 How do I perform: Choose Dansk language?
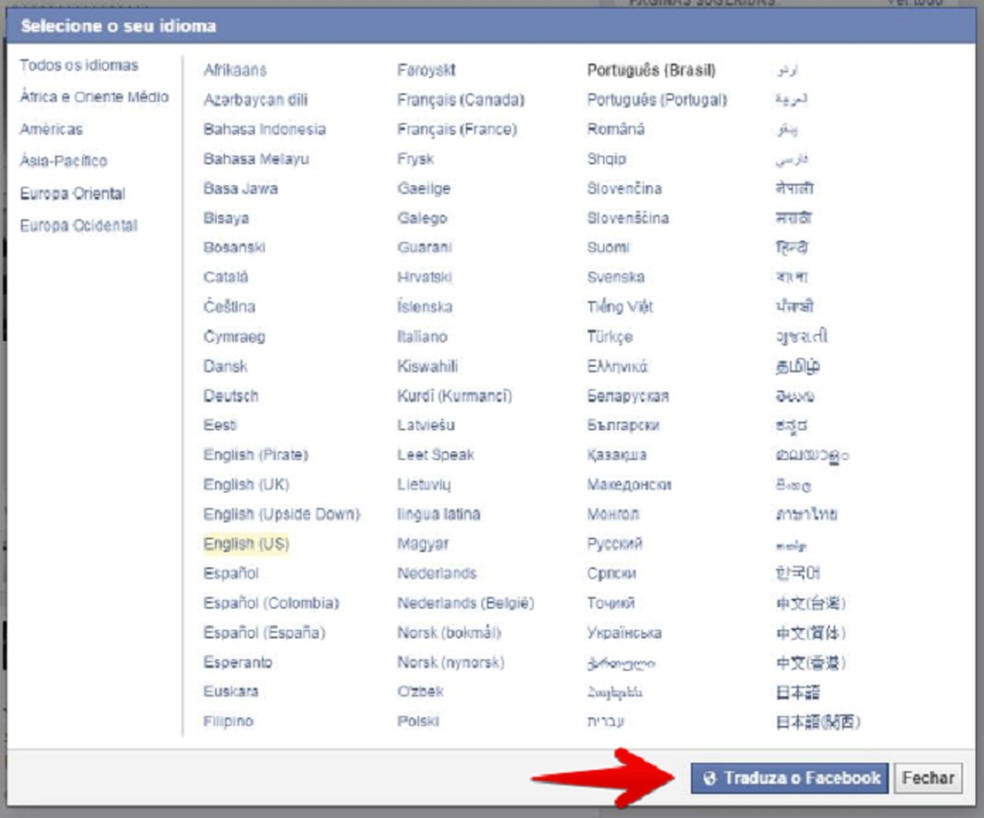tap(225, 367)
